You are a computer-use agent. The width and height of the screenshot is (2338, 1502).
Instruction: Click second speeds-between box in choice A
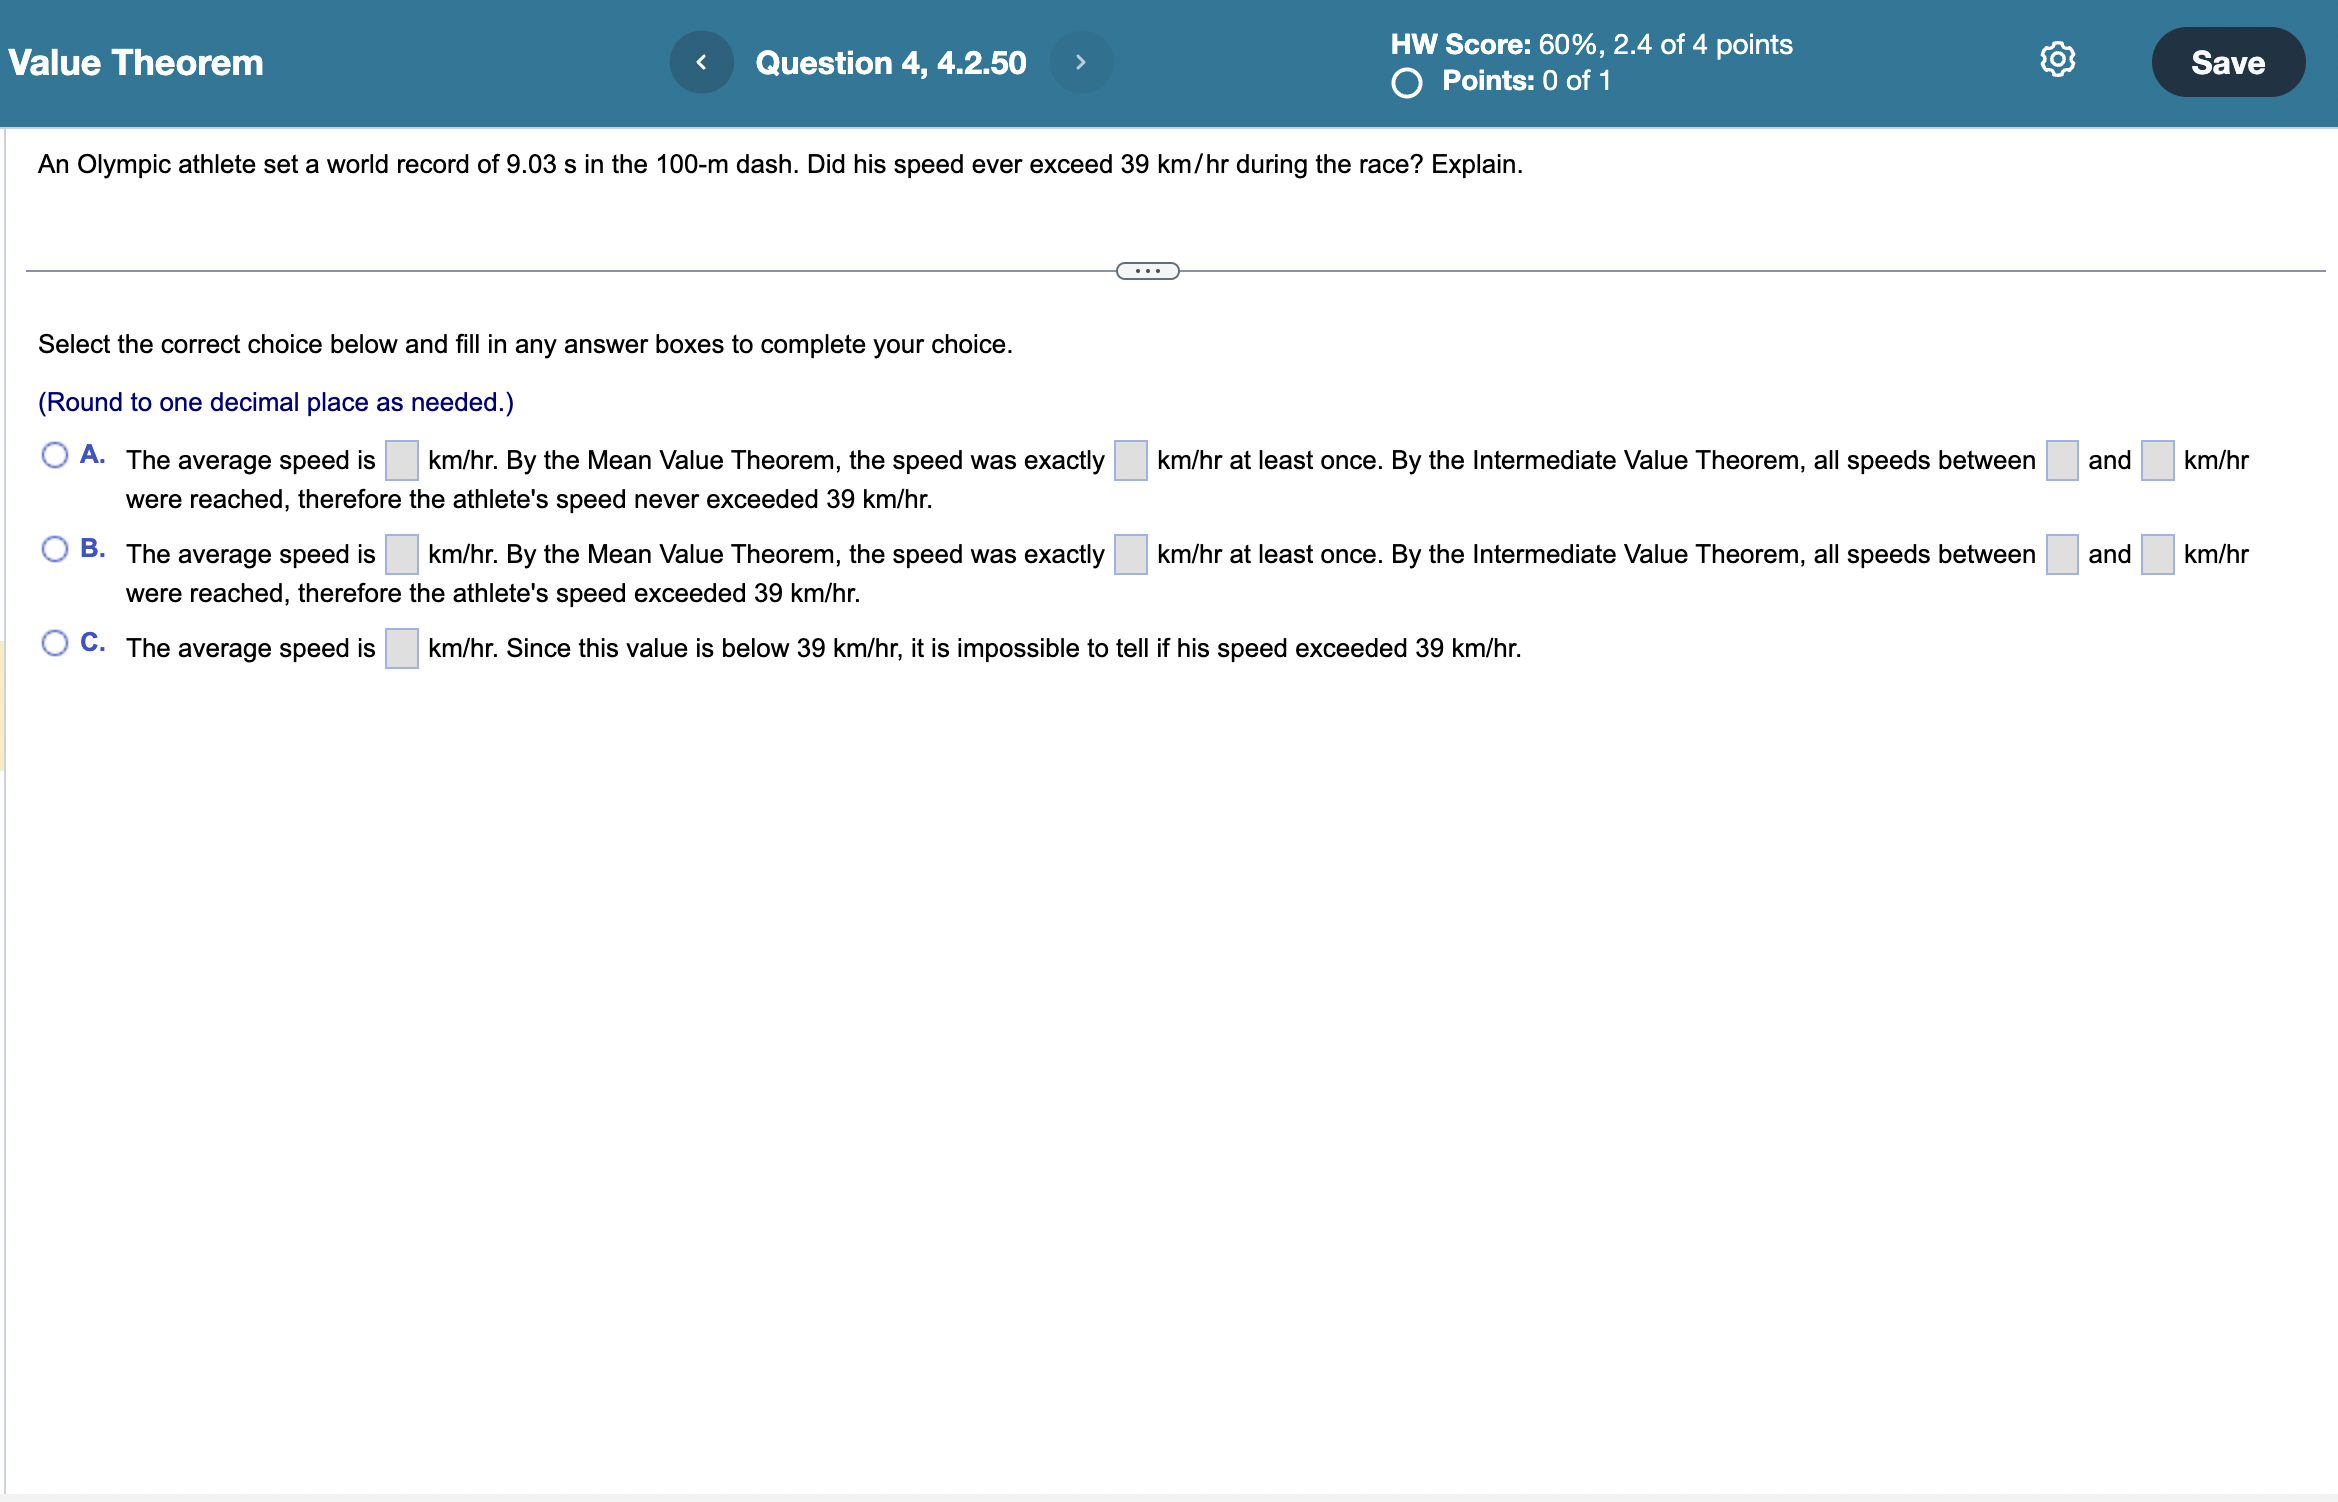coord(2157,461)
